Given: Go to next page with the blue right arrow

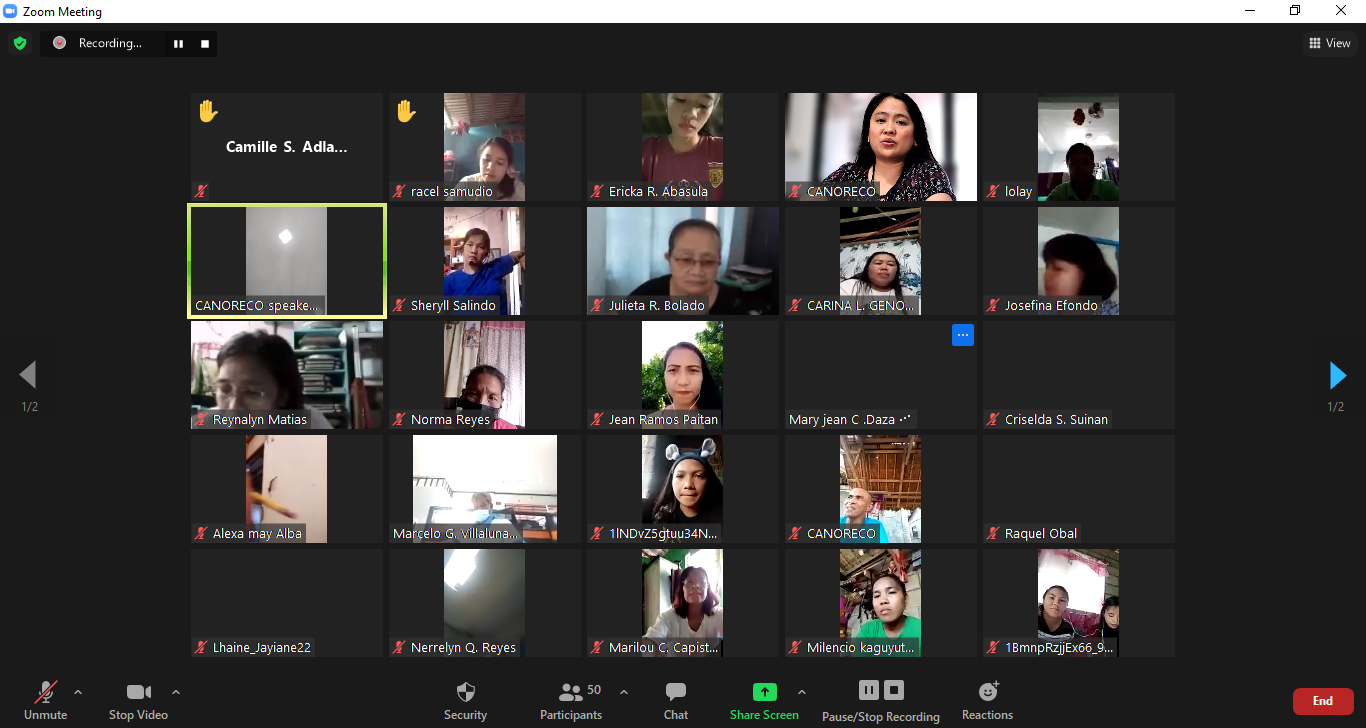Looking at the screenshot, I should (x=1337, y=375).
